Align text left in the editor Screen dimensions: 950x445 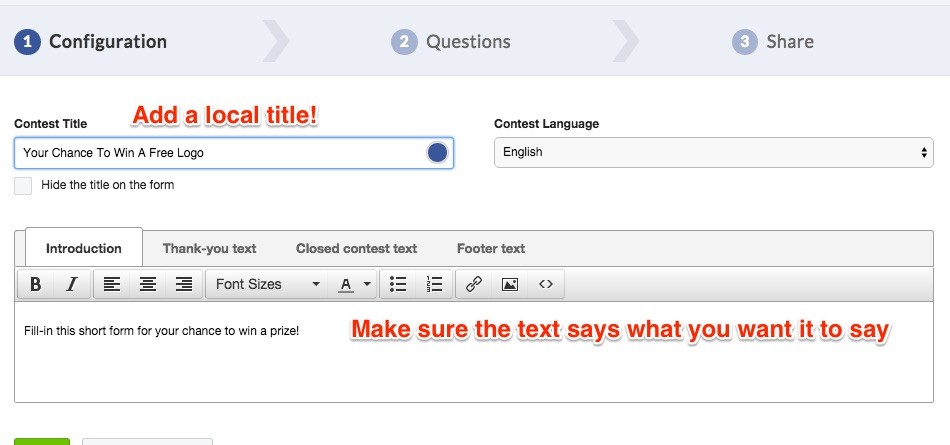tap(111, 284)
